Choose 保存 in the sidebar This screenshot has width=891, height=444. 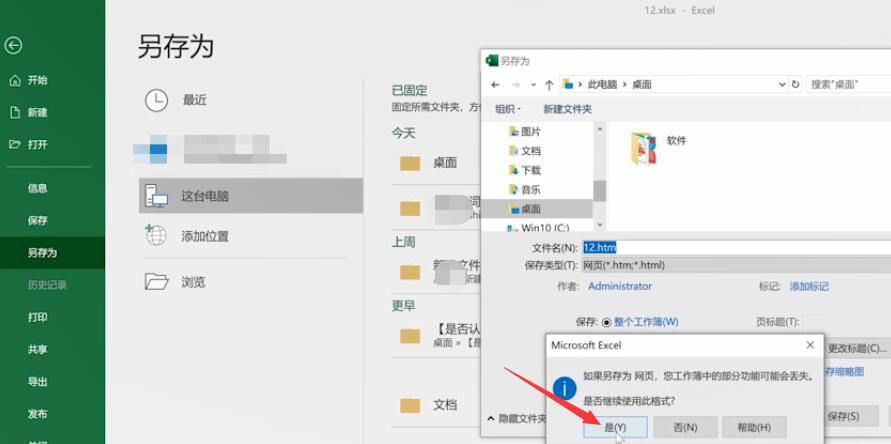tap(38, 221)
